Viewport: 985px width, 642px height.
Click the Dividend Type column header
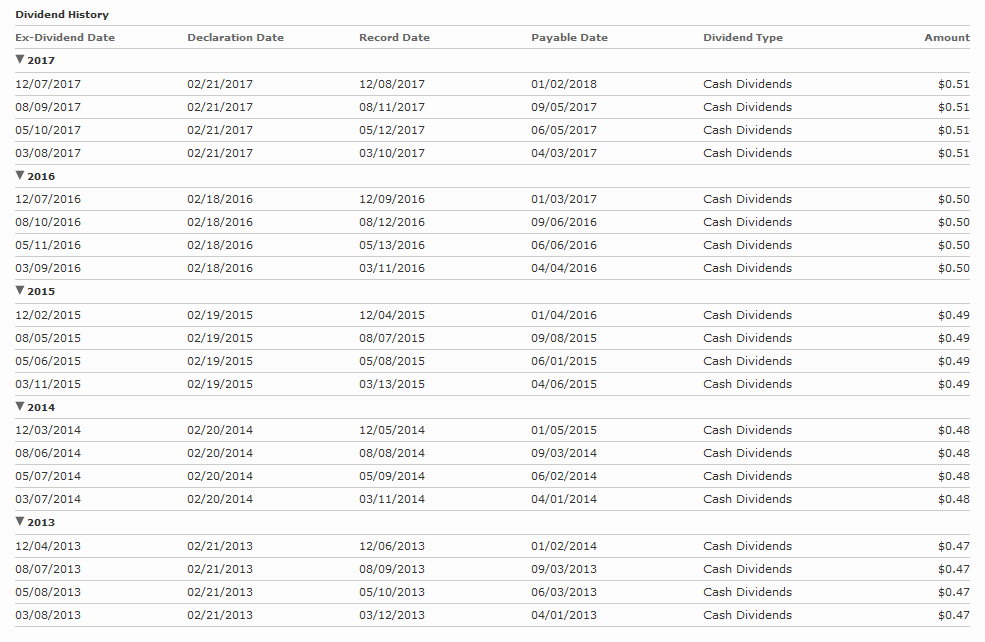[x=743, y=38]
